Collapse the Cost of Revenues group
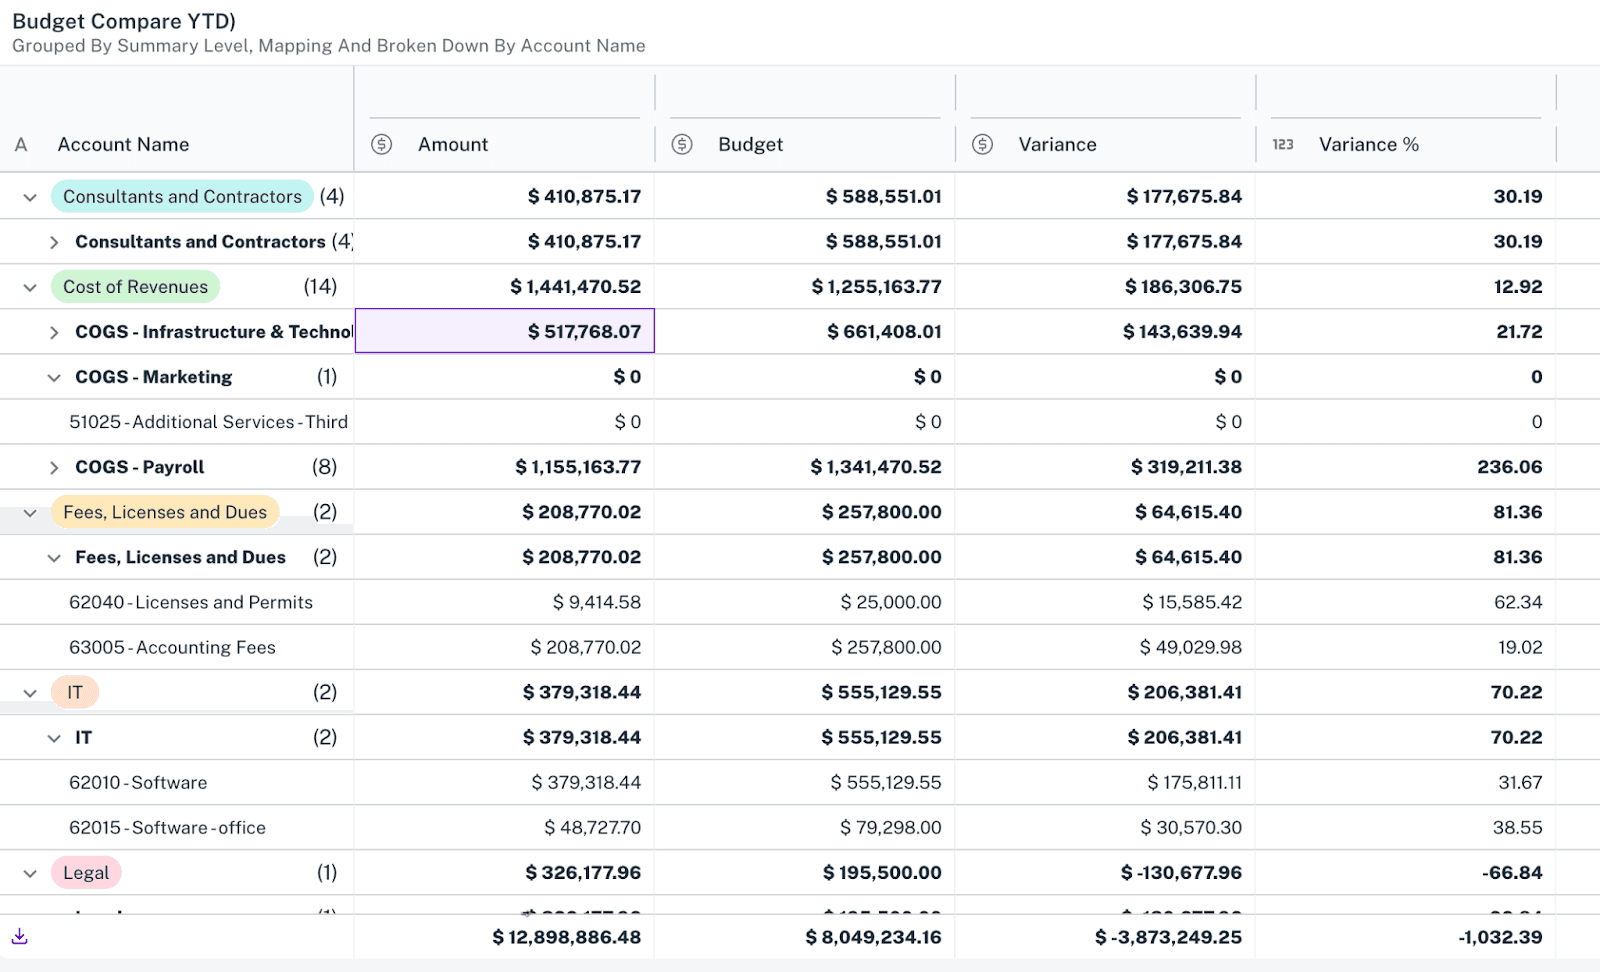Viewport: 1600px width, 972px height. point(30,287)
